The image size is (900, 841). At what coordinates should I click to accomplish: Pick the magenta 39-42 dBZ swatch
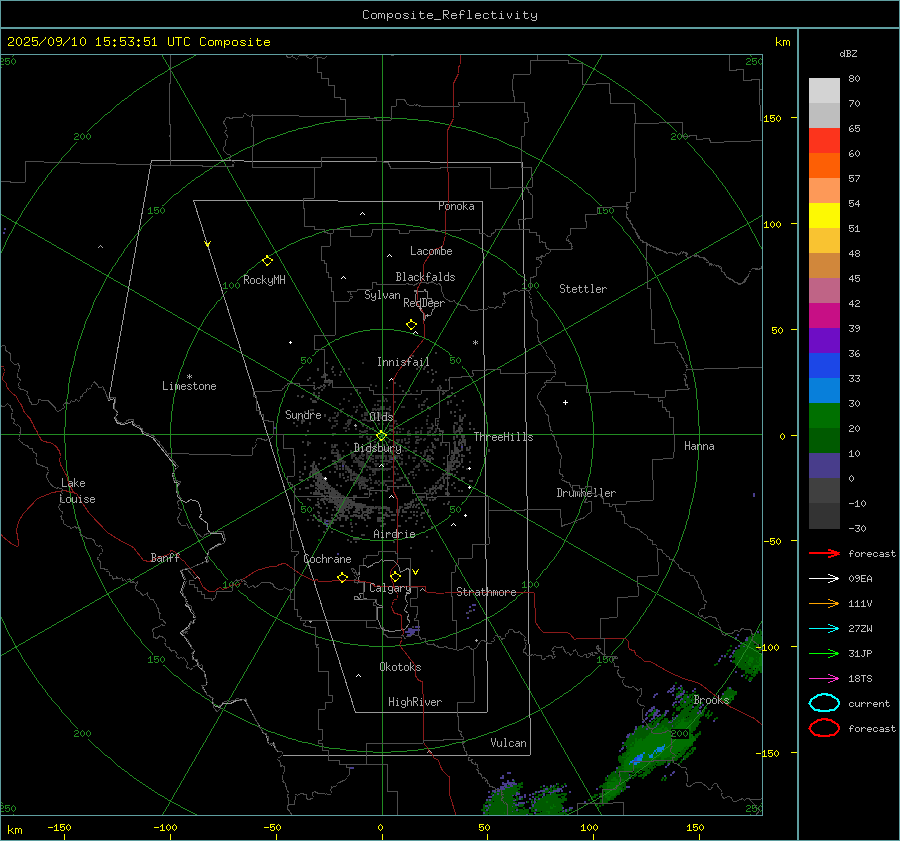click(x=824, y=315)
